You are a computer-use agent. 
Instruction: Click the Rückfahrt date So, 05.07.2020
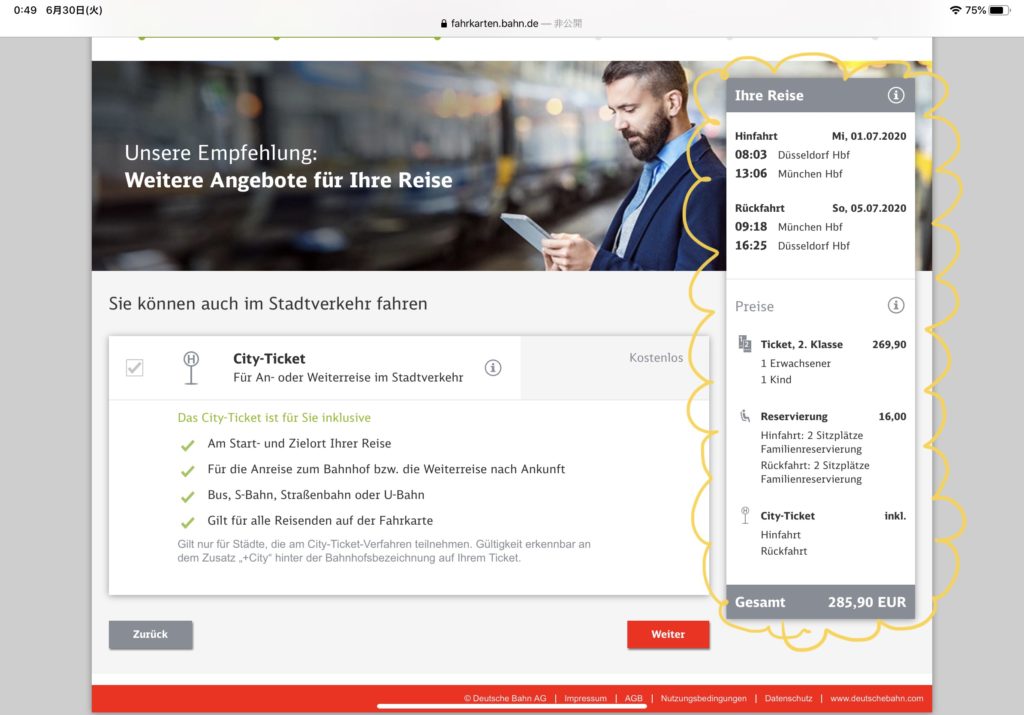869,208
